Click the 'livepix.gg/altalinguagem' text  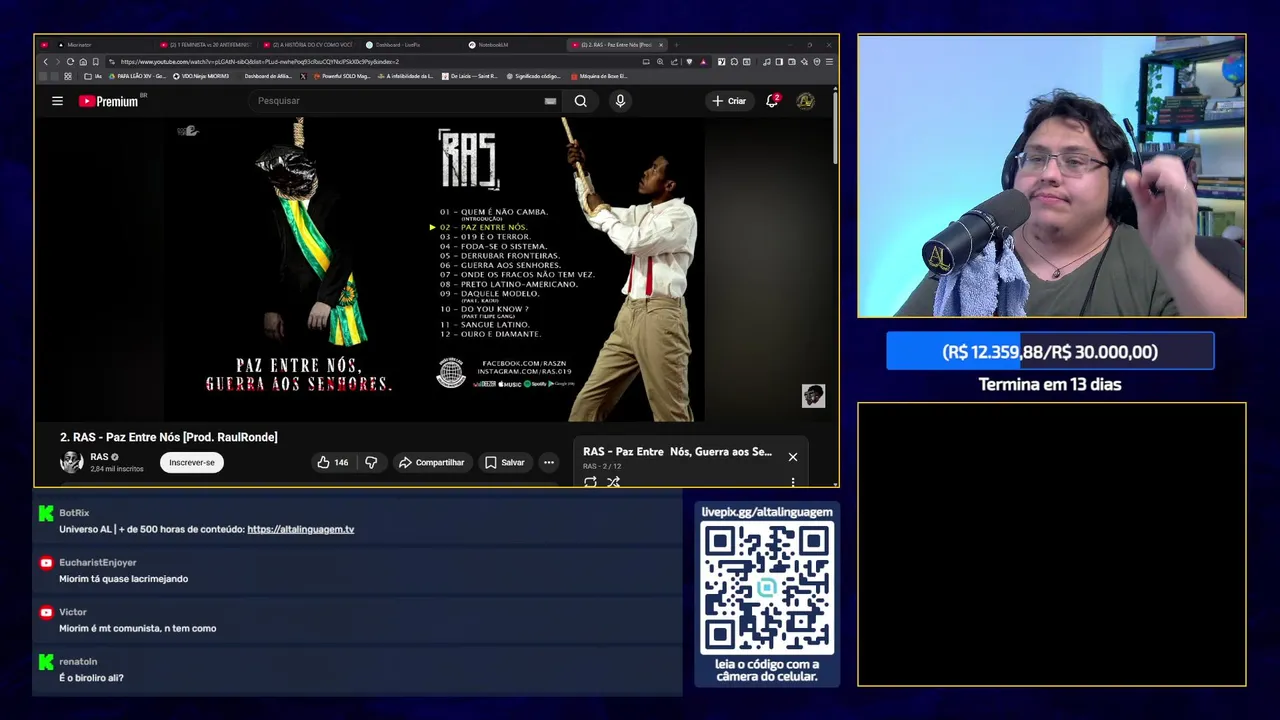tap(767, 512)
